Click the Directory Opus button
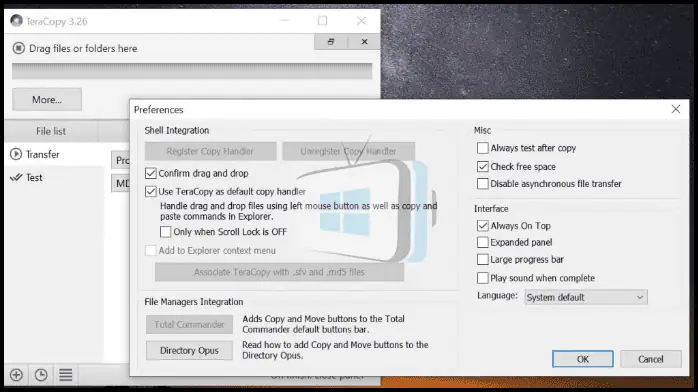The image size is (698, 392). [189, 351]
